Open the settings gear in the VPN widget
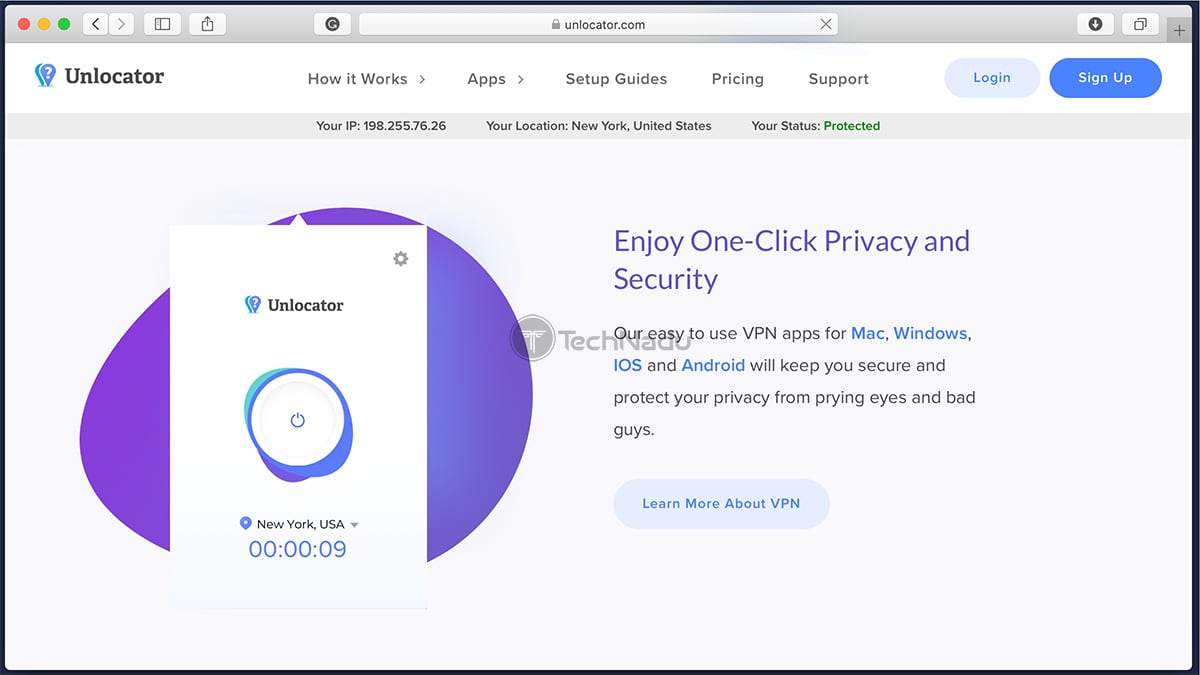The image size is (1200, 675). tap(400, 258)
